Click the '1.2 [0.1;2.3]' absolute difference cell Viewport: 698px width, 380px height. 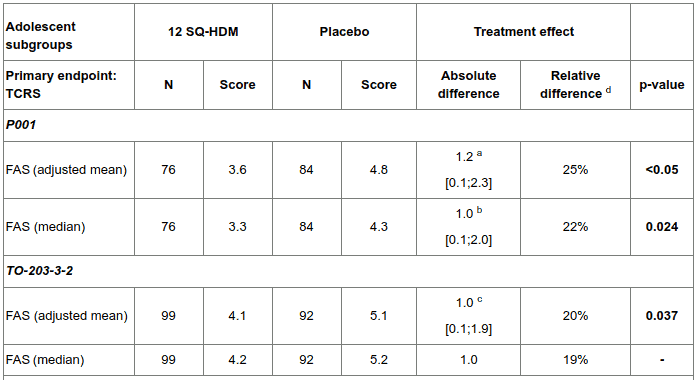point(468,170)
